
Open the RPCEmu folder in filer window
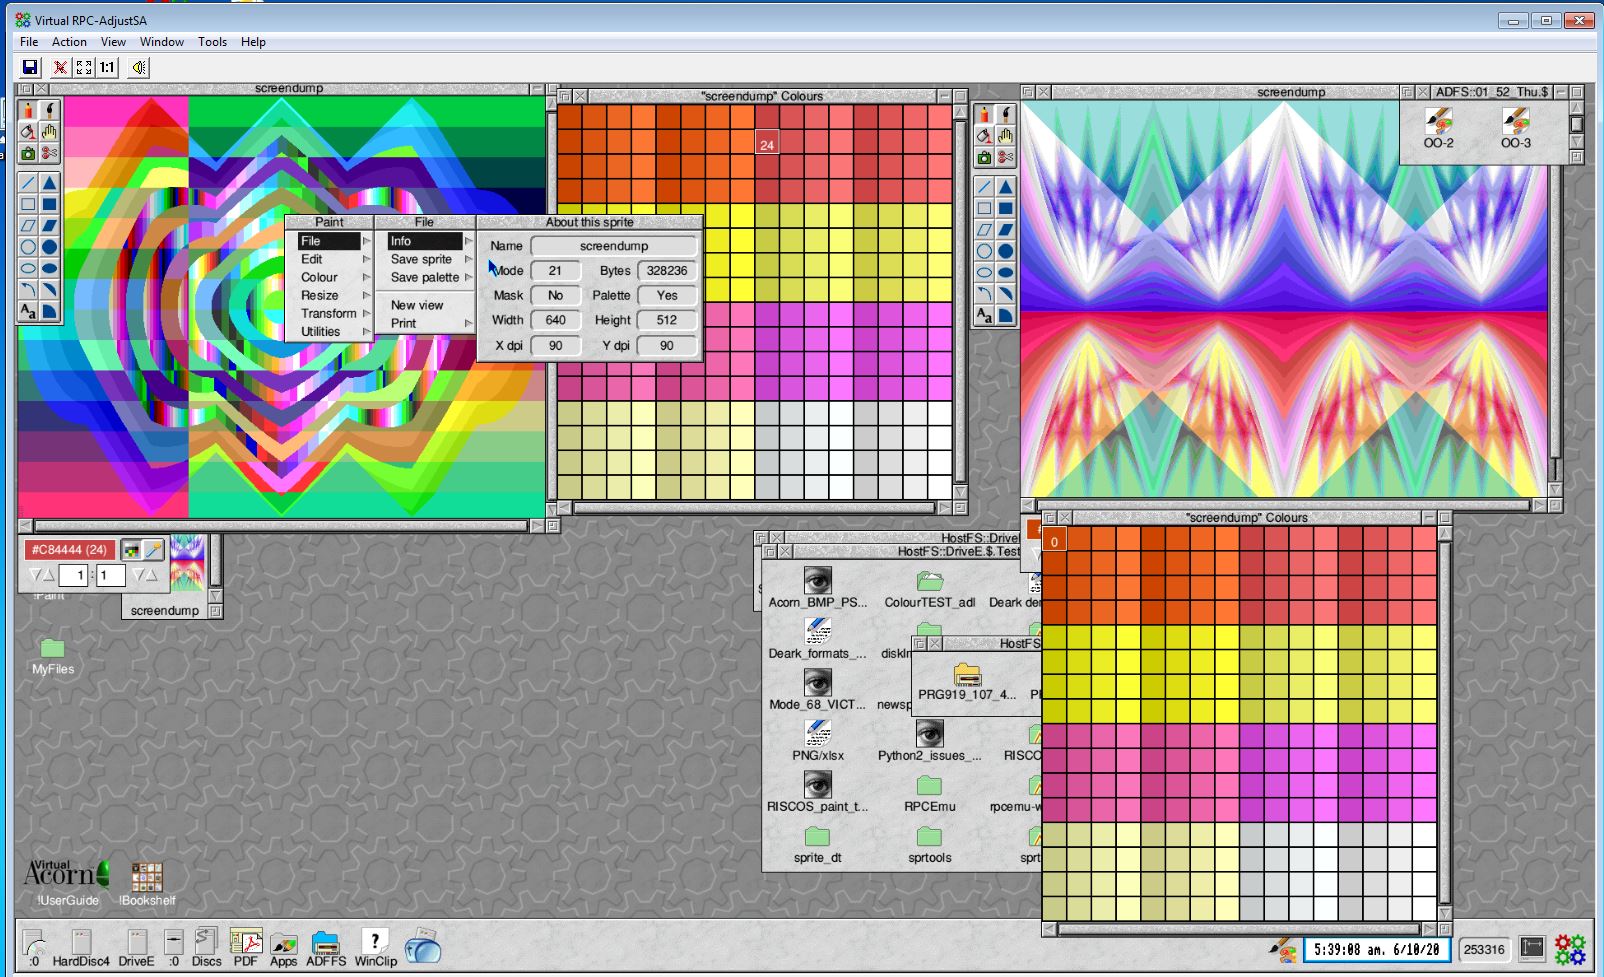pos(929,794)
